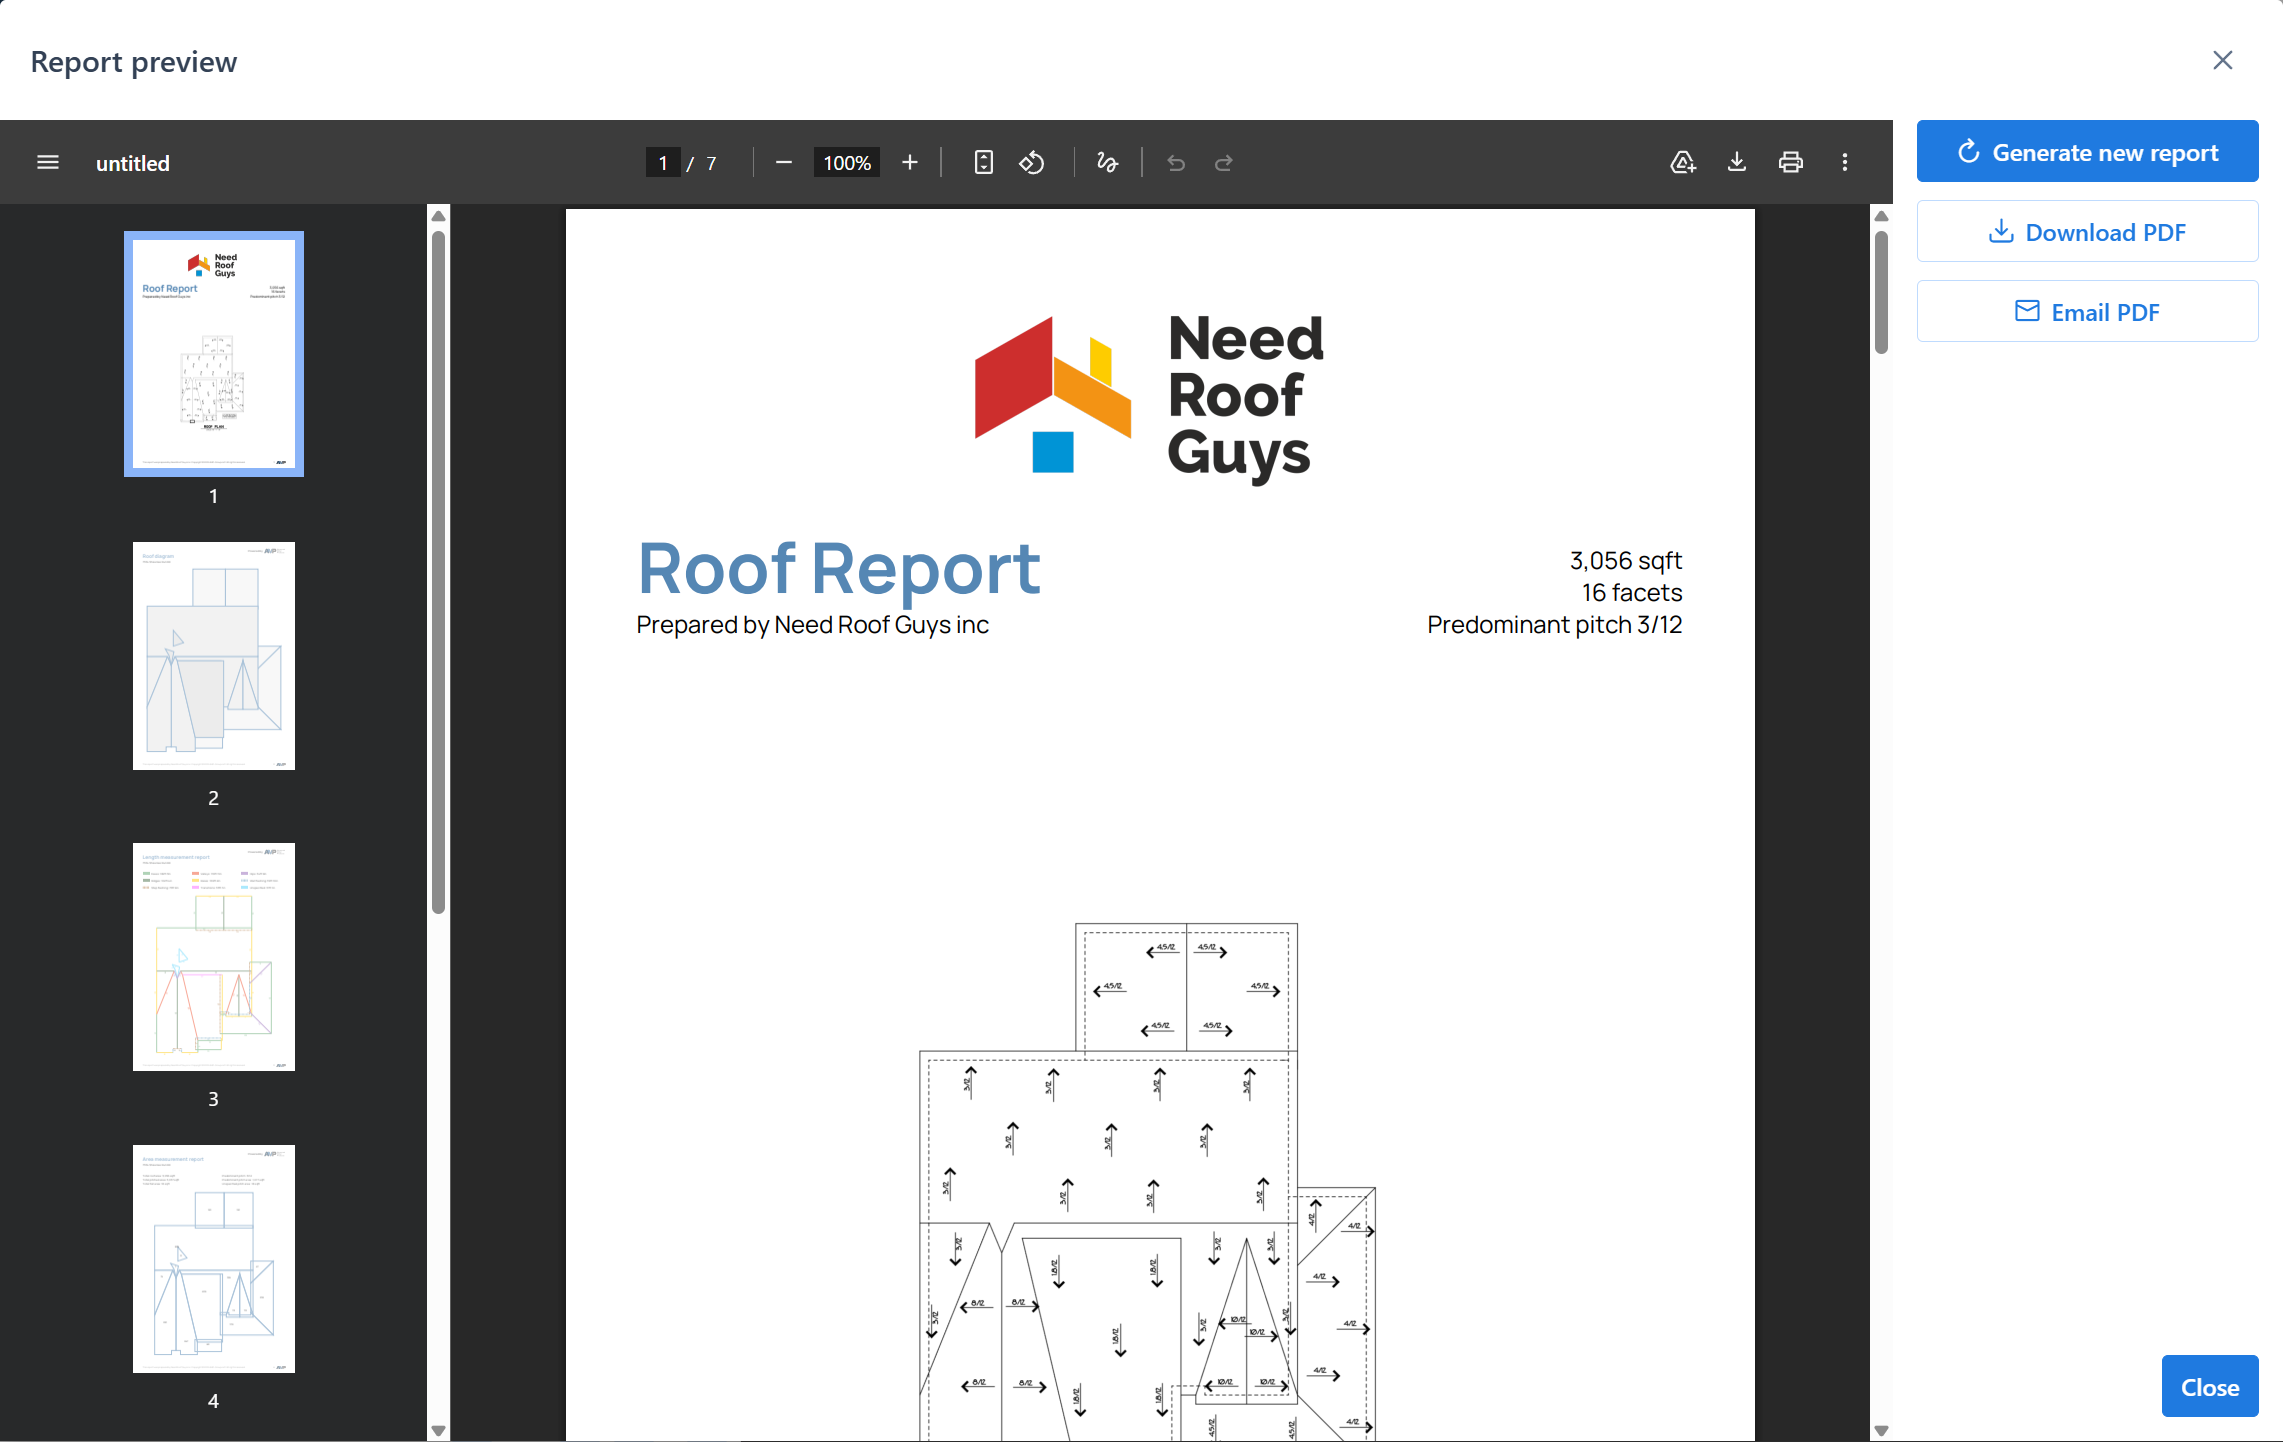Image resolution: width=2283 pixels, height=1442 pixels.
Task: Close the Report preview dialog with X
Action: [x=2223, y=61]
